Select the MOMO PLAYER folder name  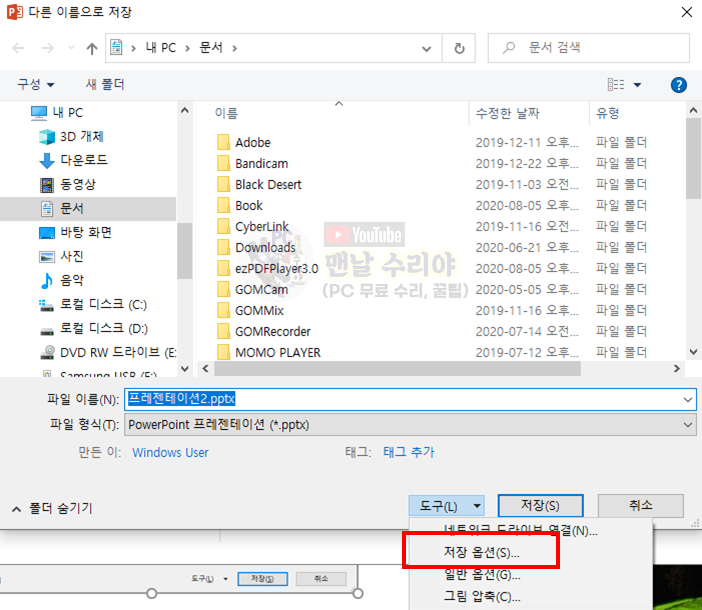pos(278,353)
